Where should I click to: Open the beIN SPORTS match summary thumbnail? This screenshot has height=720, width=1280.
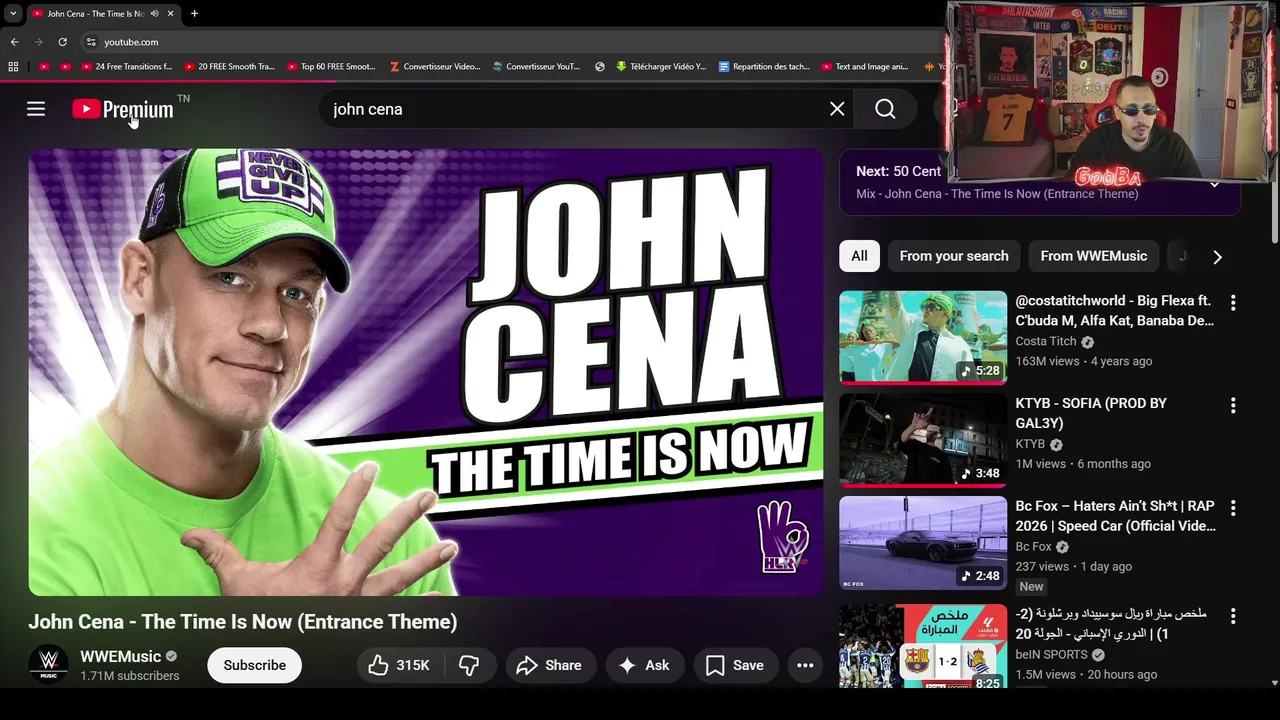coord(923,645)
